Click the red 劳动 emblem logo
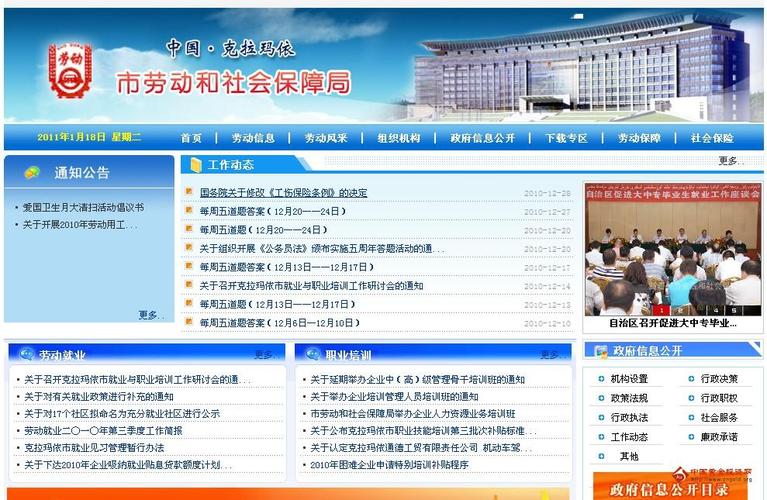This screenshot has width=767, height=500. tap(70, 70)
